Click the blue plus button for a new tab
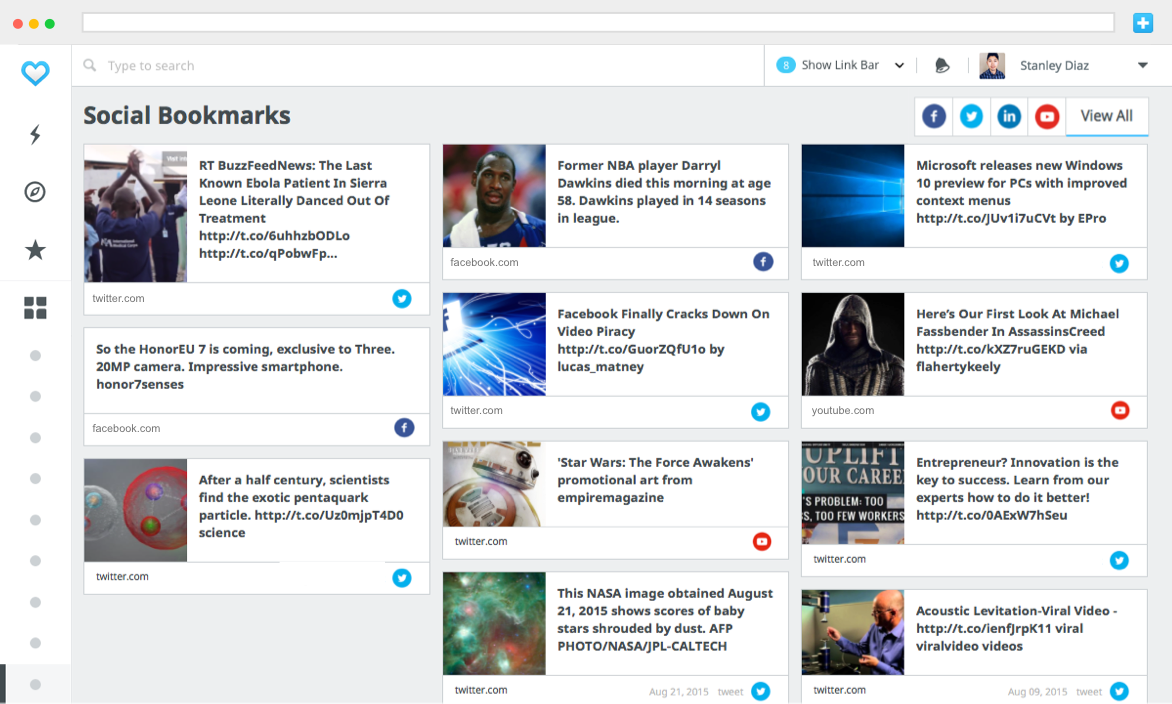1172x704 pixels. (x=1143, y=21)
